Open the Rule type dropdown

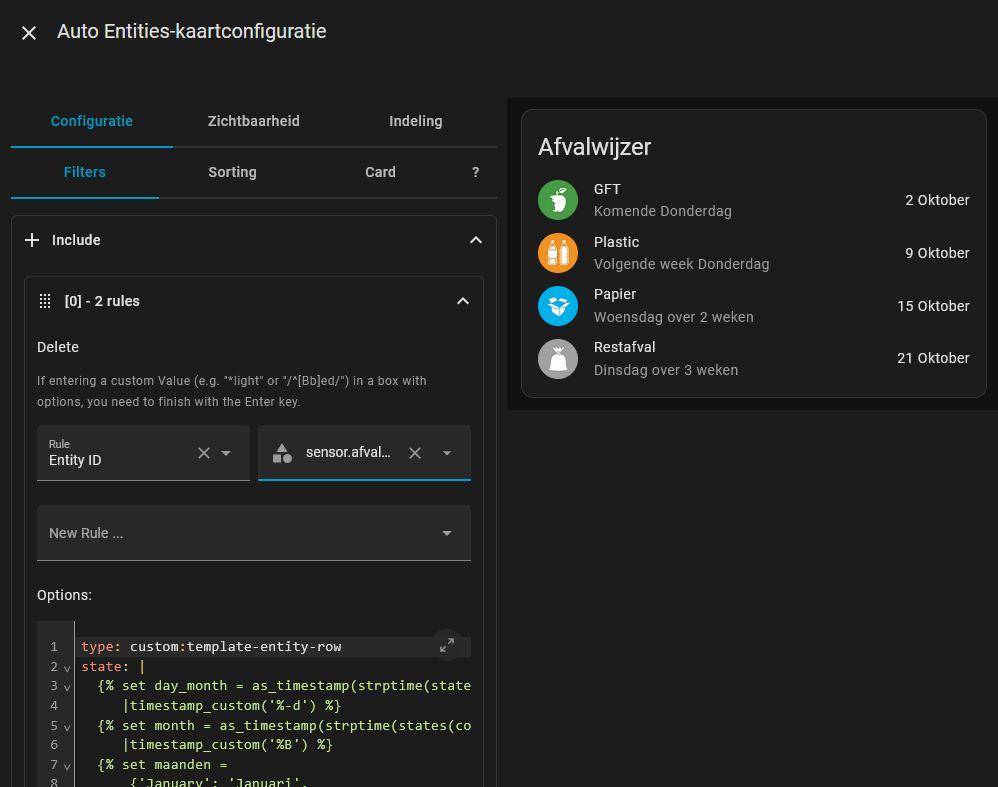point(226,453)
